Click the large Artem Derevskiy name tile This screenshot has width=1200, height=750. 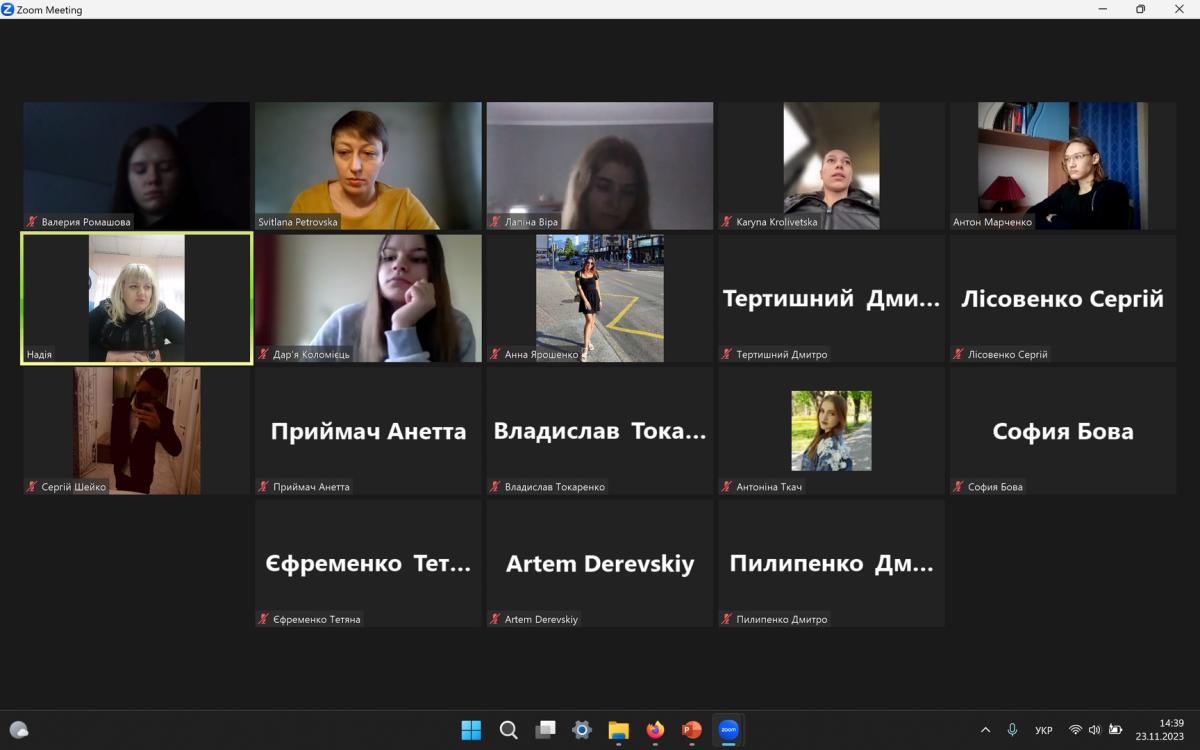click(x=600, y=563)
